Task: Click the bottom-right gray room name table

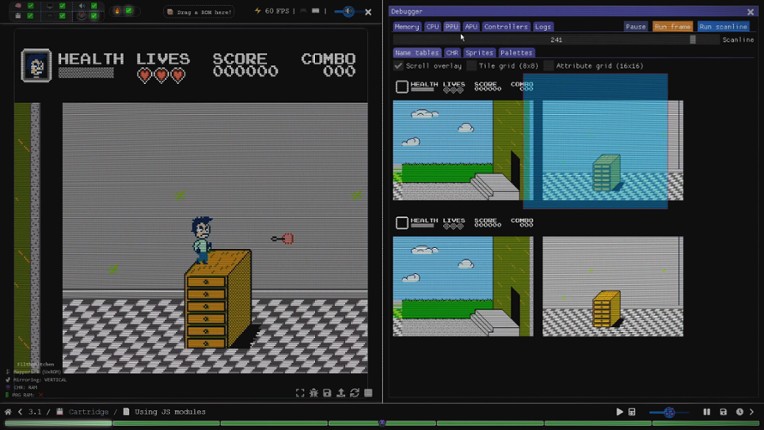Action: pyautogui.click(x=613, y=286)
